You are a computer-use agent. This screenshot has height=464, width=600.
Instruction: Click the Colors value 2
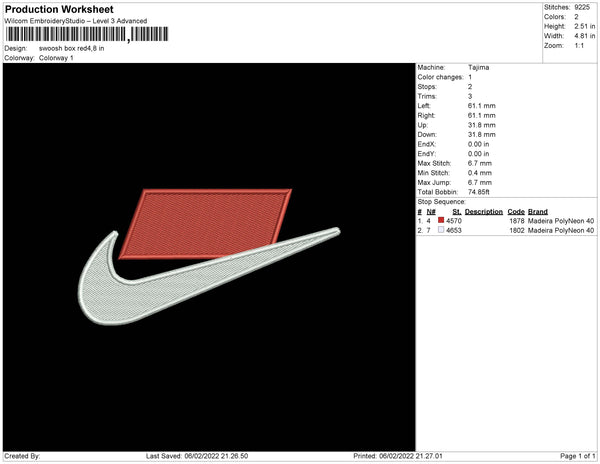tap(576, 17)
